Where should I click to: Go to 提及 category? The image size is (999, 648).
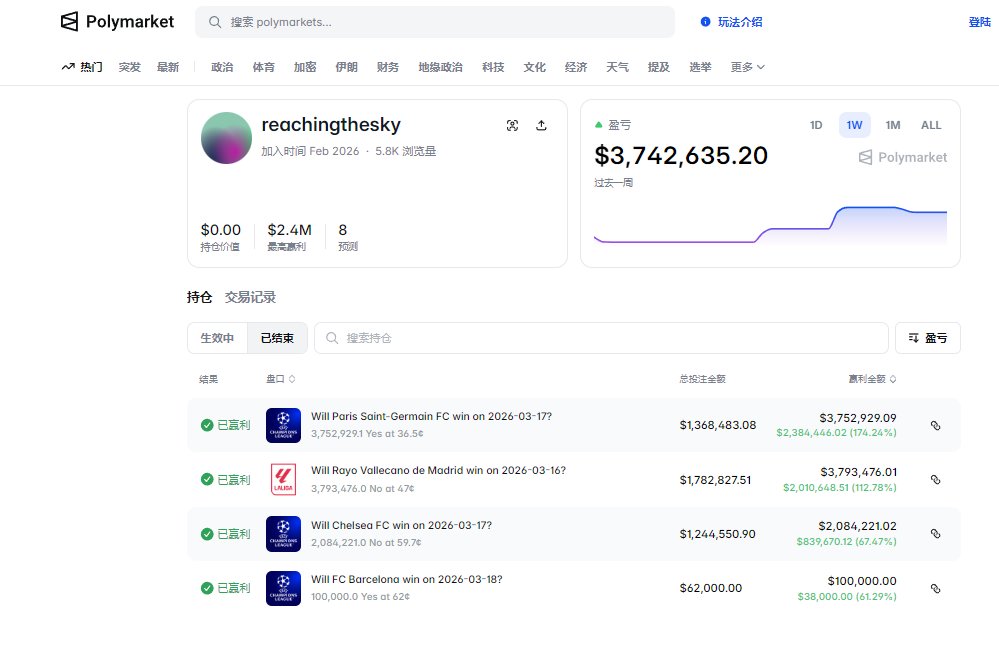(x=659, y=67)
